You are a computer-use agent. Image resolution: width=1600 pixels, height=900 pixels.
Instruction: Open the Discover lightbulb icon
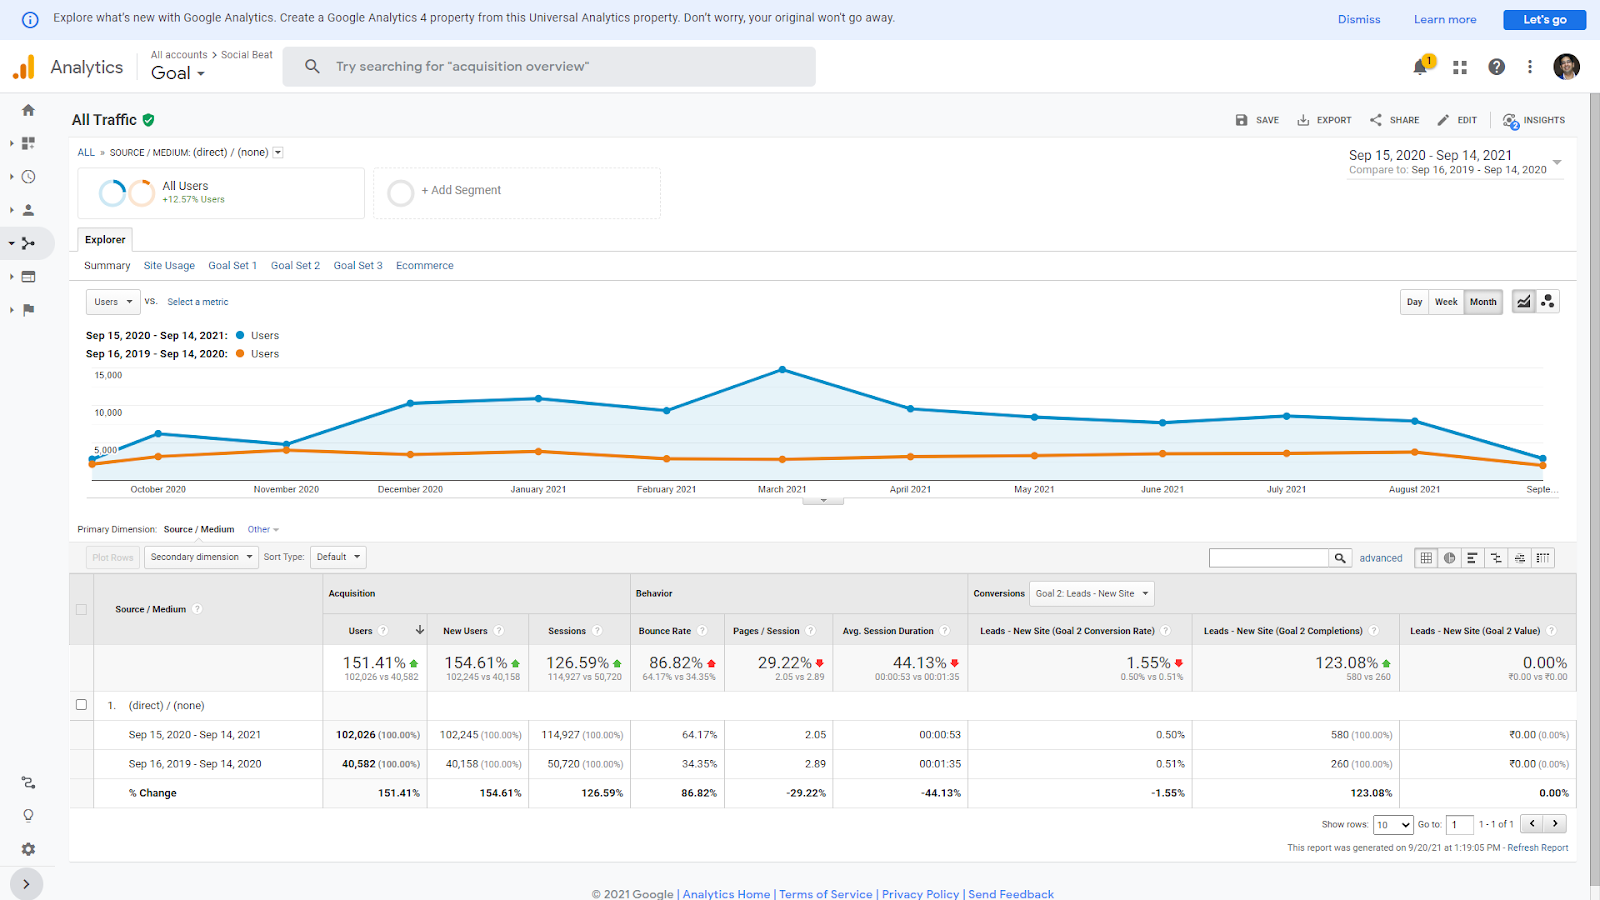28,815
